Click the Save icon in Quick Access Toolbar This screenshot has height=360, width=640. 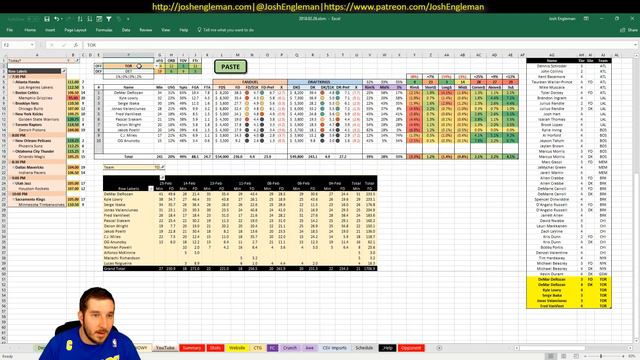[47, 19]
